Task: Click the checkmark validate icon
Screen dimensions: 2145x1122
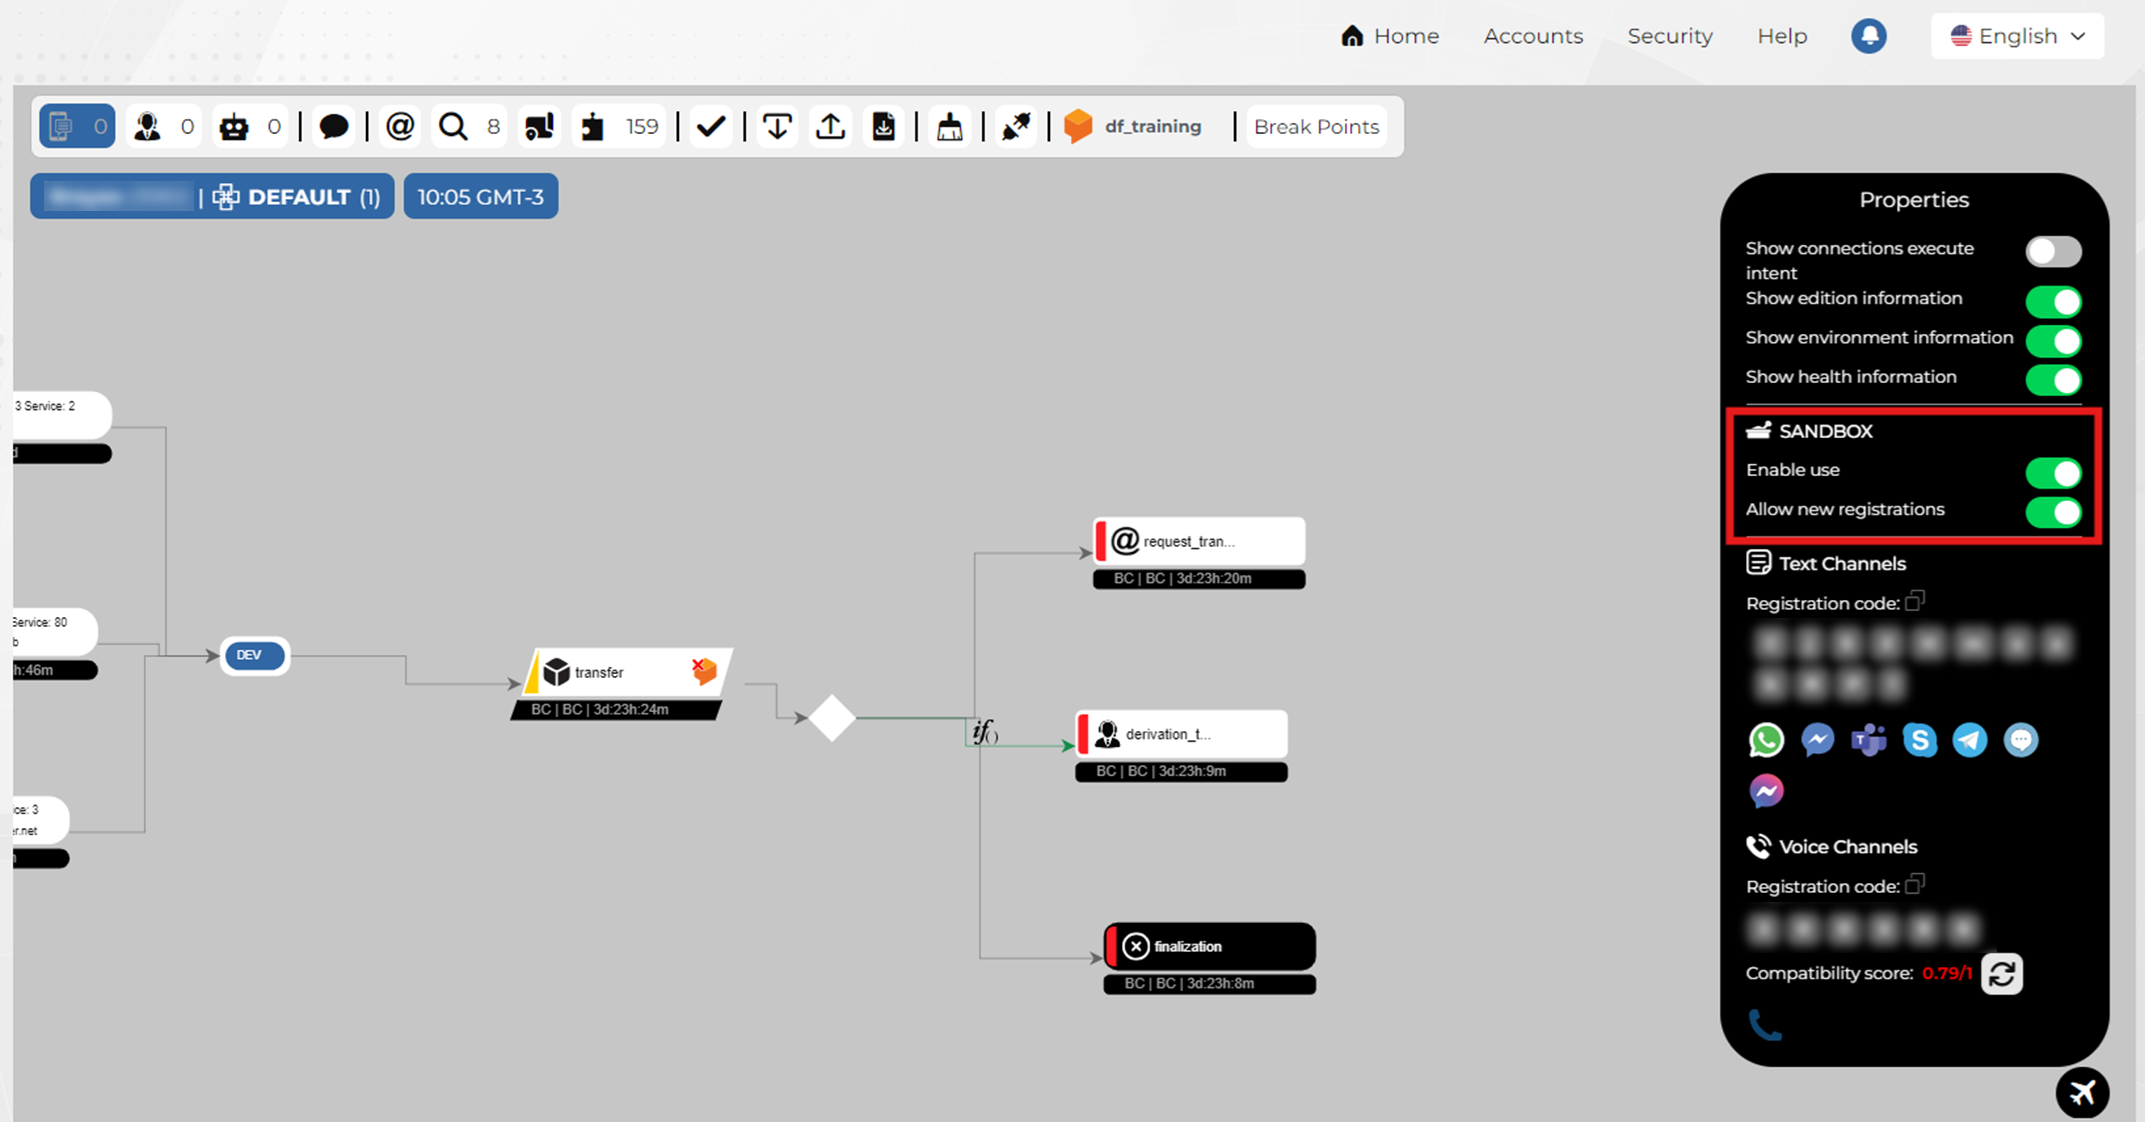Action: point(711,127)
